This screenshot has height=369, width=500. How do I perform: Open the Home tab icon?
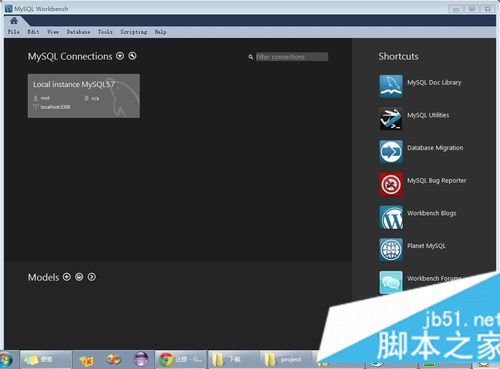coord(14,21)
